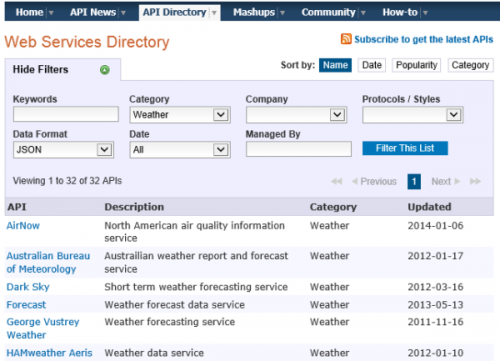Collapse filters with the green arrow icon
The image size is (500, 361).
105,70
